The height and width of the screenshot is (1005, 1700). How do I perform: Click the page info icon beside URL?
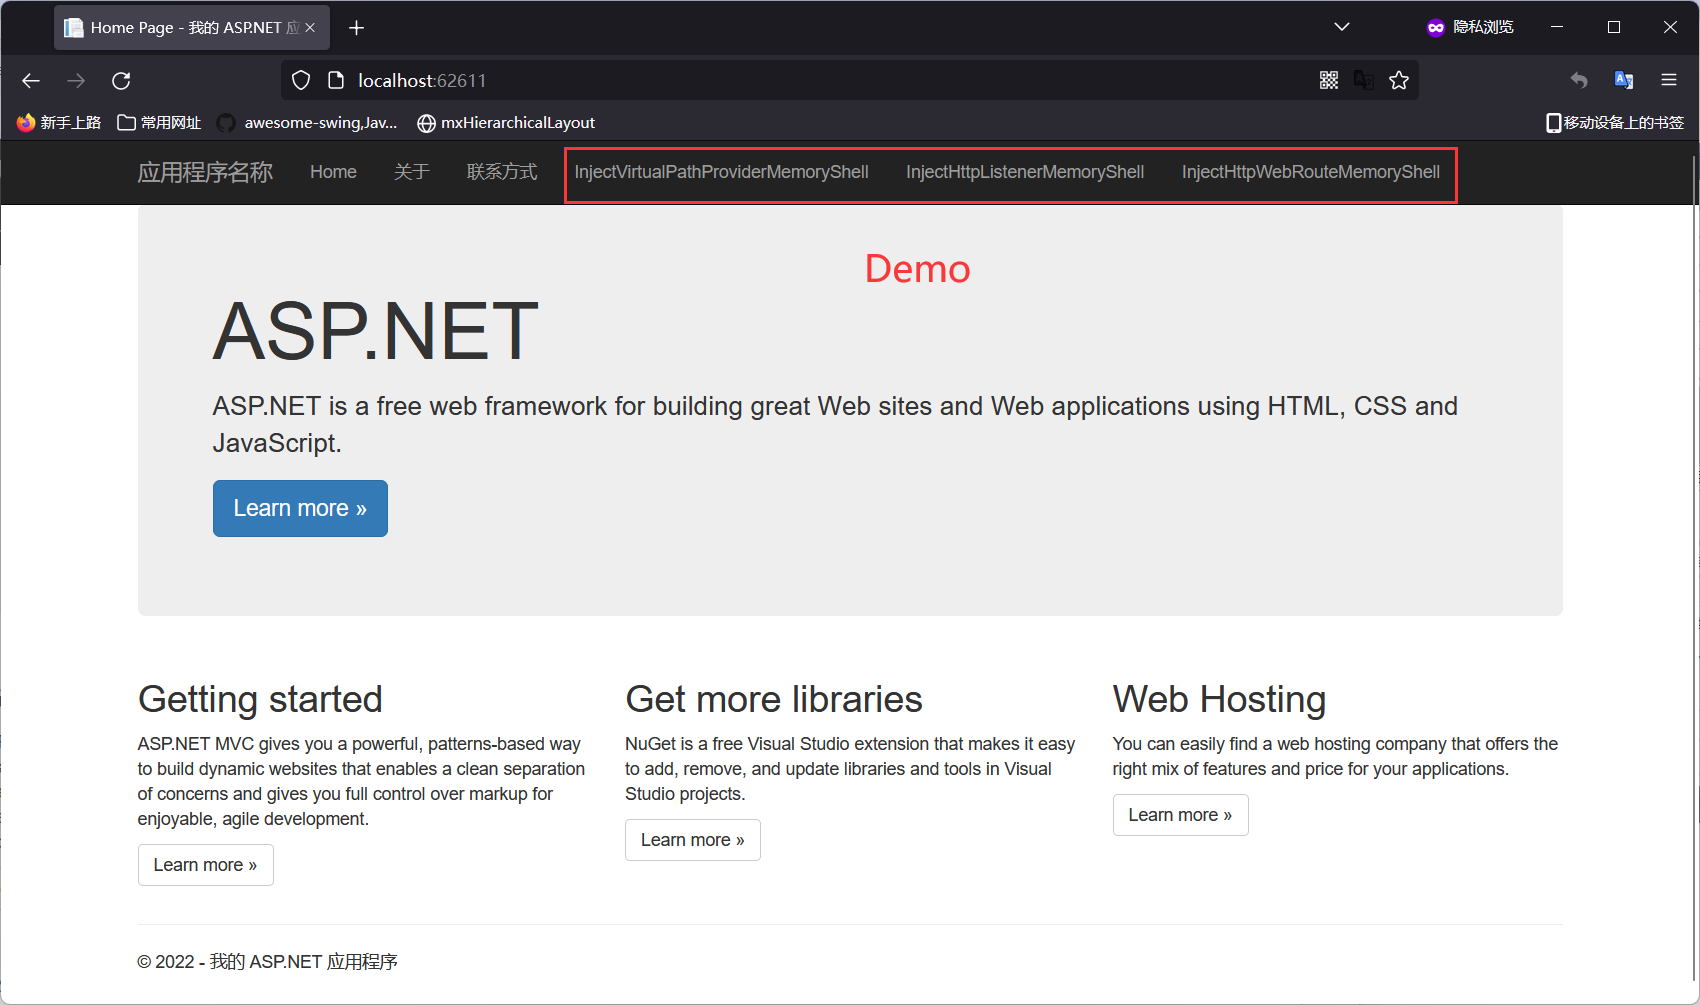coord(336,81)
